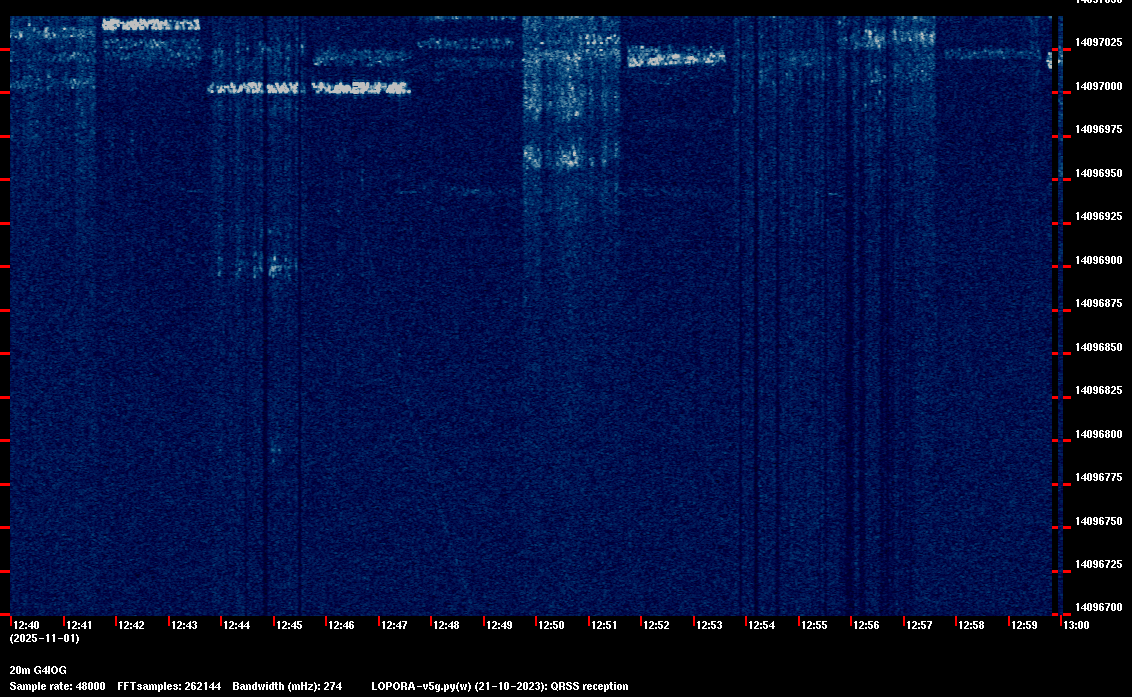Viewport: 1132px width, 697px height.
Task: Click the 12:58 time axis label
Action: pyautogui.click(x=971, y=625)
